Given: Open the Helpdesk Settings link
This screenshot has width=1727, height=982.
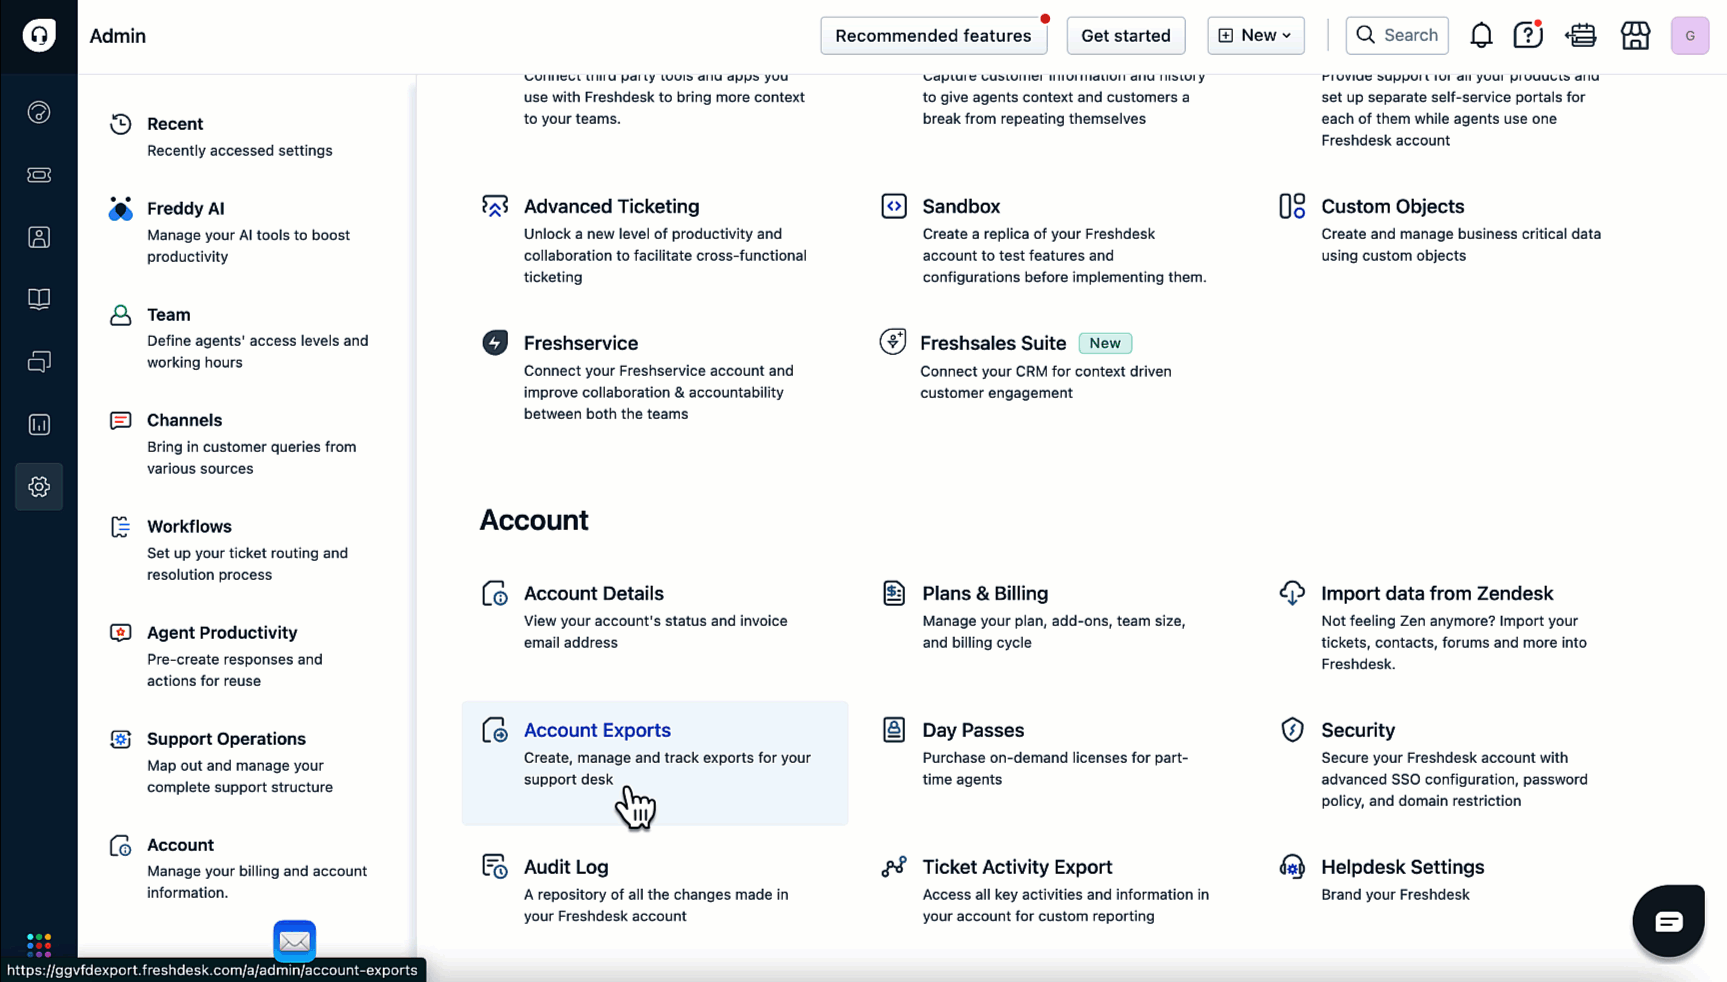Looking at the screenshot, I should (x=1403, y=867).
